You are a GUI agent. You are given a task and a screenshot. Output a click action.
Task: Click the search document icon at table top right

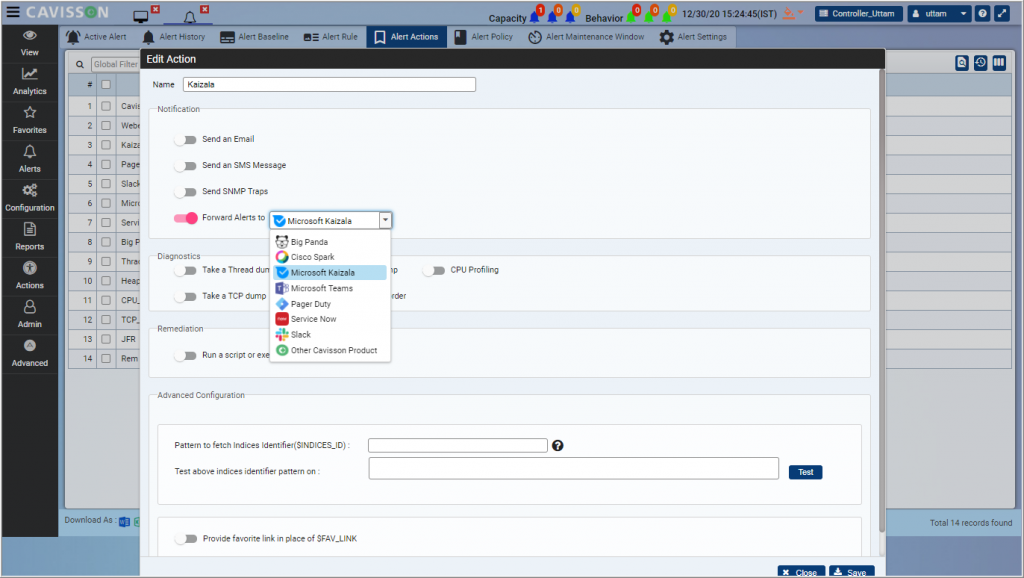point(961,63)
